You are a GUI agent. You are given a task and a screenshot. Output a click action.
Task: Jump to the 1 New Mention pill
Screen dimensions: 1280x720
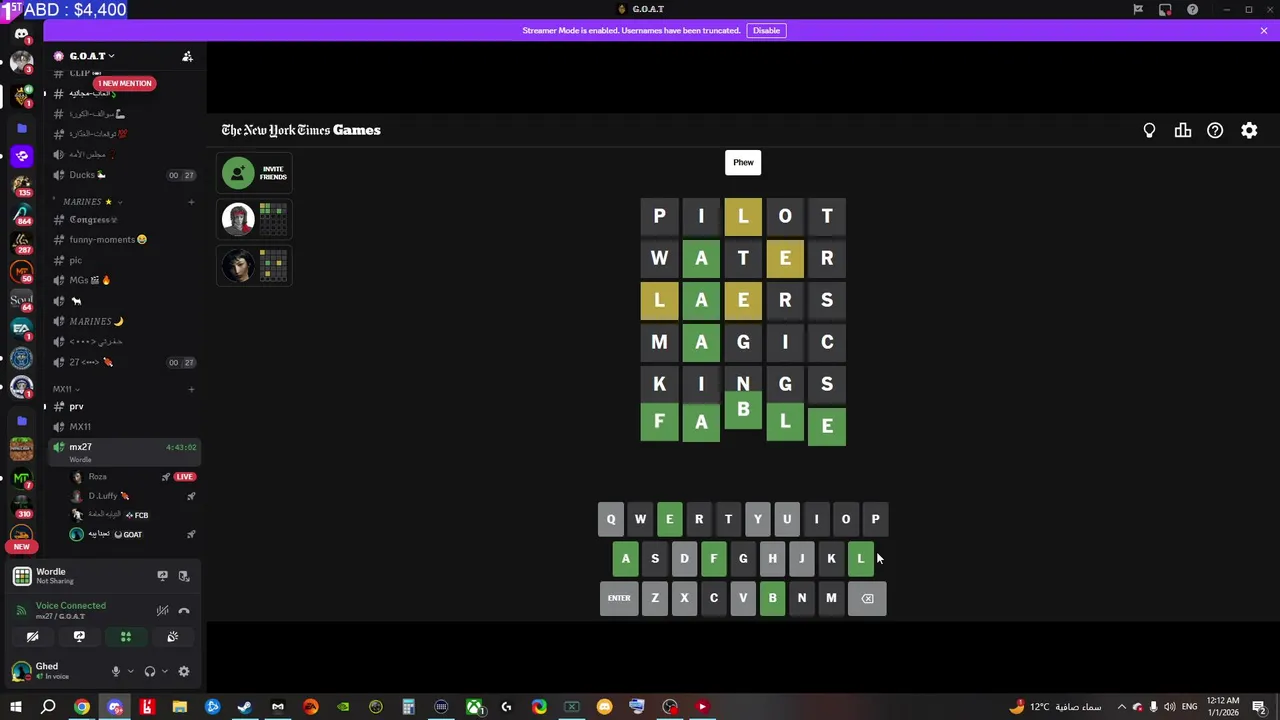[x=125, y=83]
